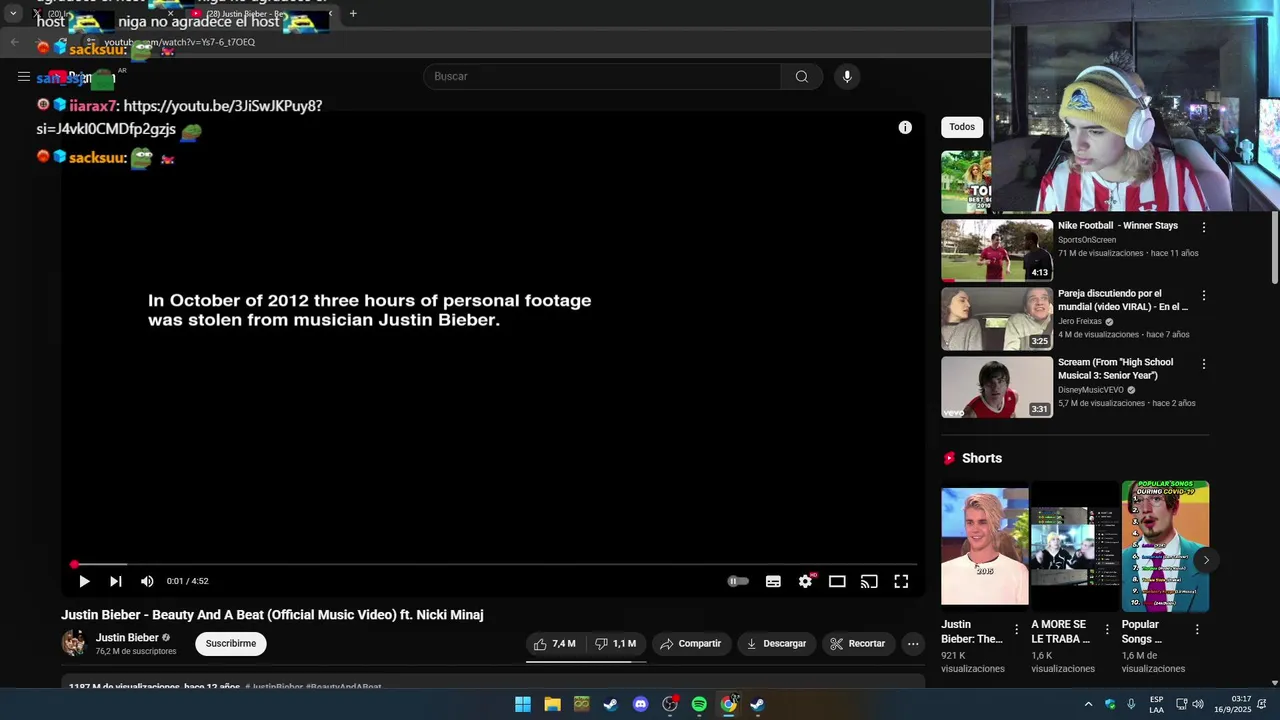1280x720 pixels.
Task: Open Nike Football Winner Stays thumbnail
Action: (x=997, y=250)
